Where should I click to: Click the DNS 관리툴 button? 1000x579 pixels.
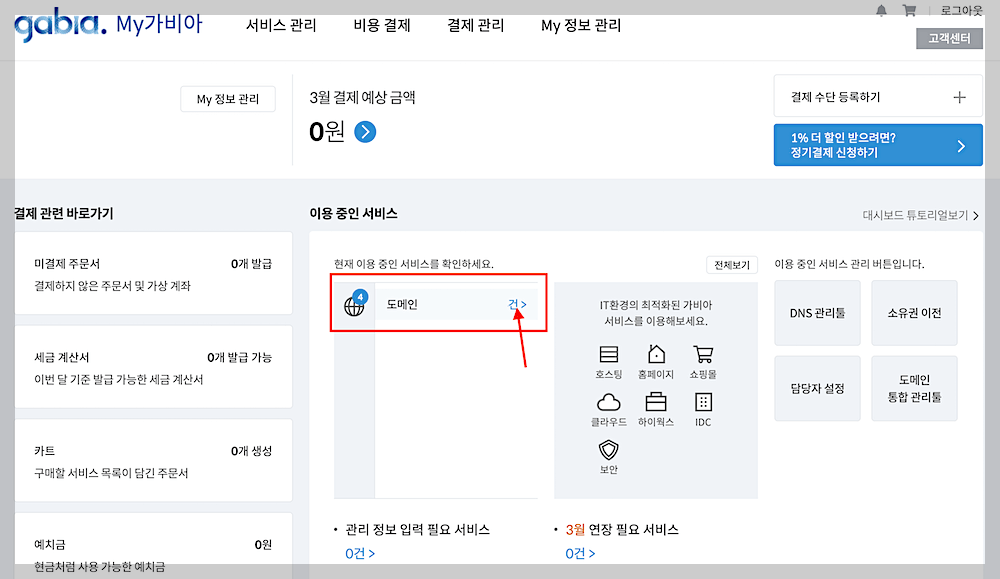[816, 312]
